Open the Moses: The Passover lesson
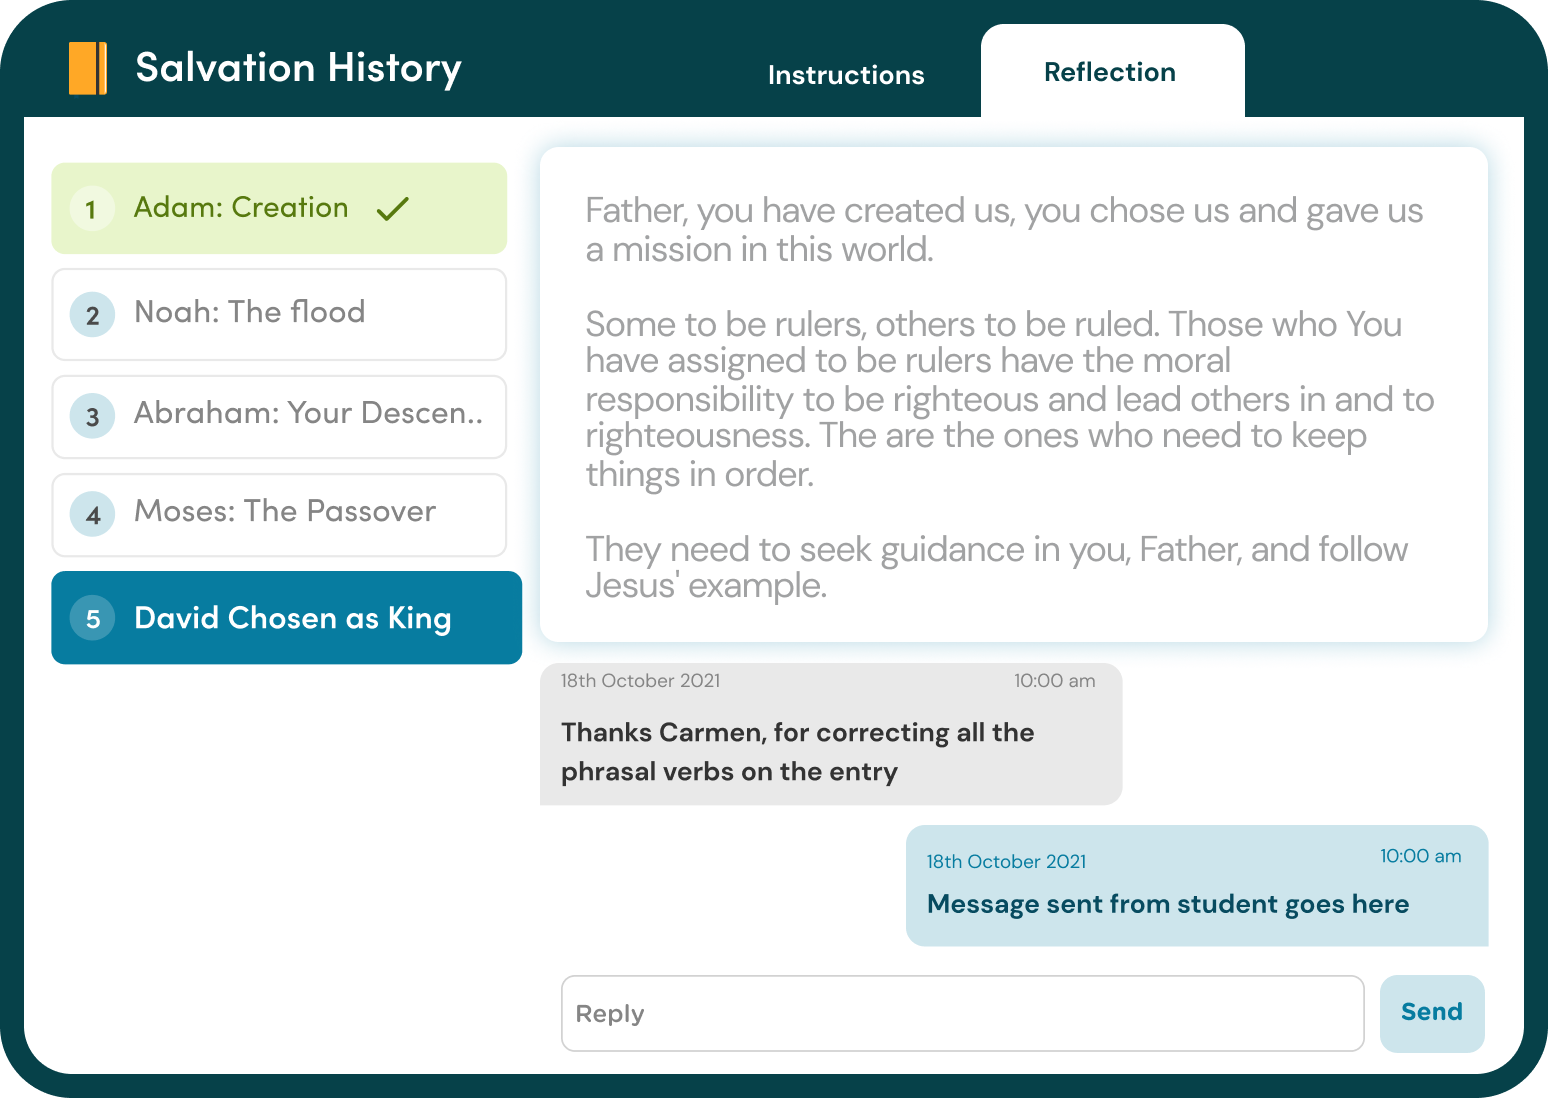Viewport: 1548px width, 1098px height. click(x=285, y=512)
